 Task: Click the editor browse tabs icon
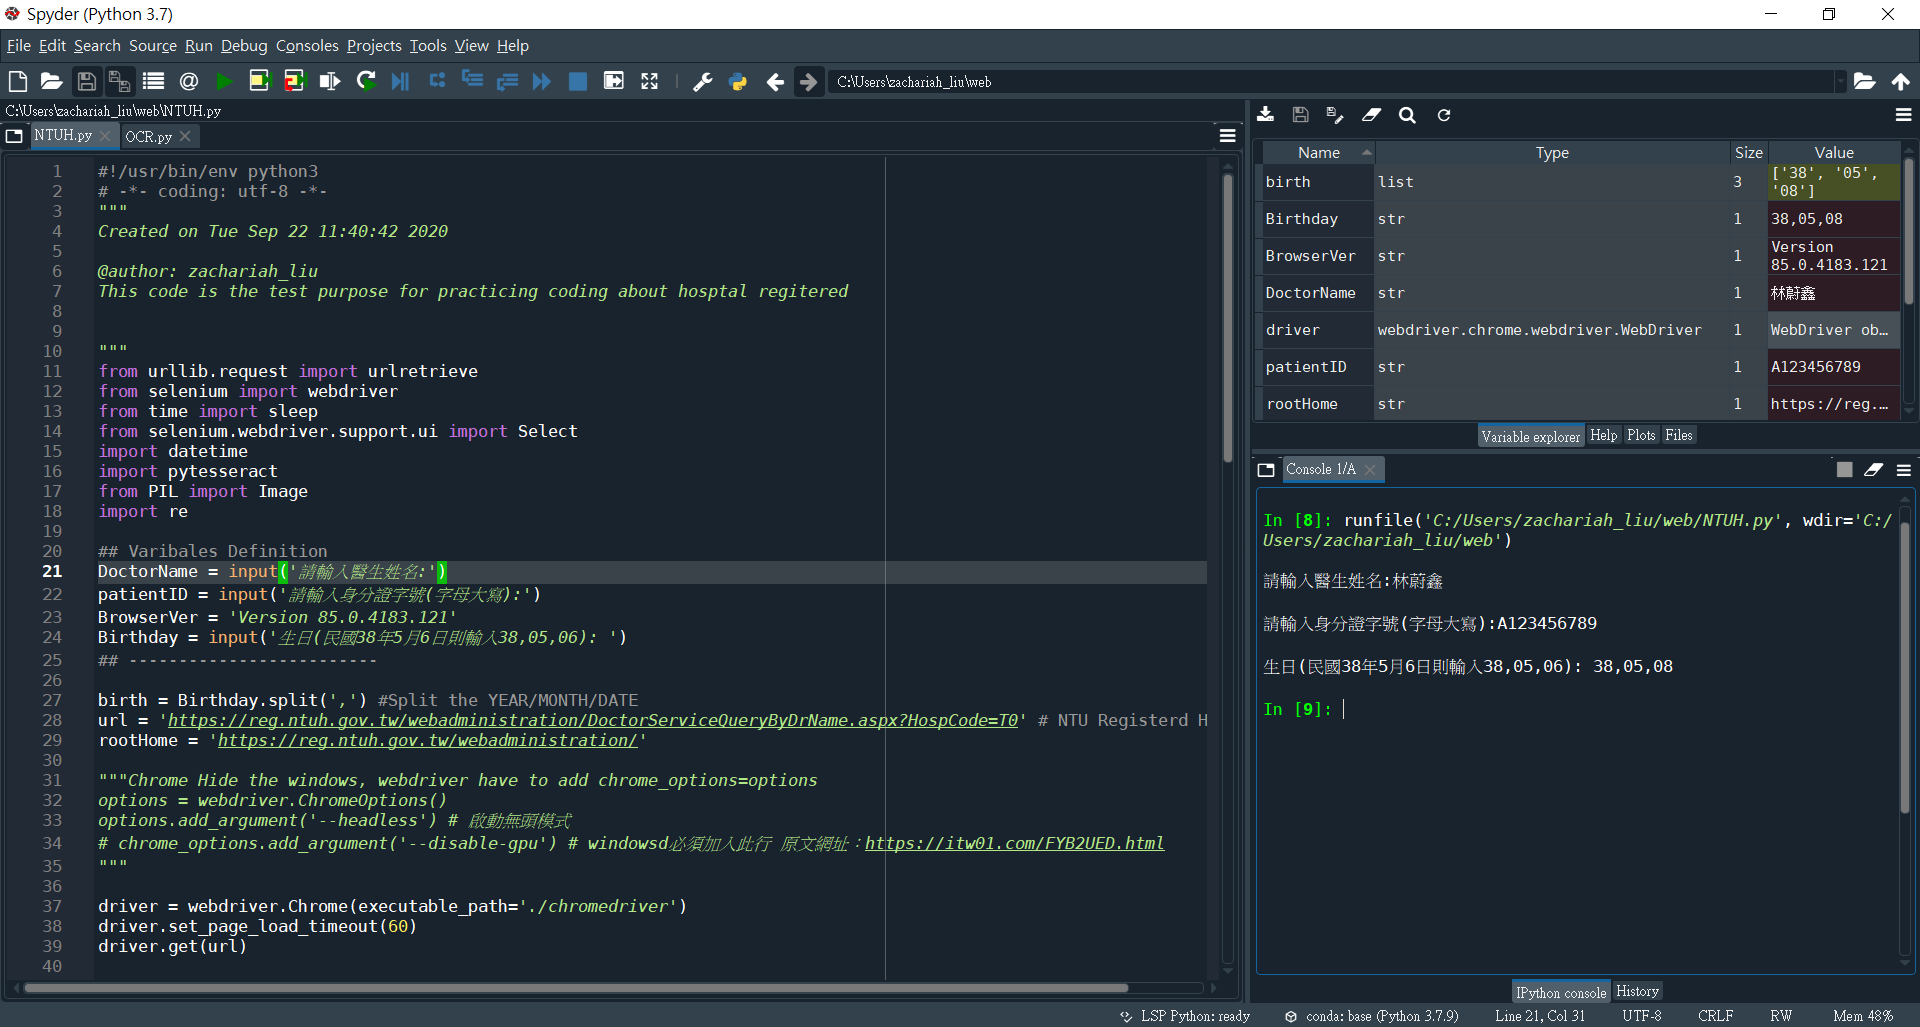tap(14, 136)
